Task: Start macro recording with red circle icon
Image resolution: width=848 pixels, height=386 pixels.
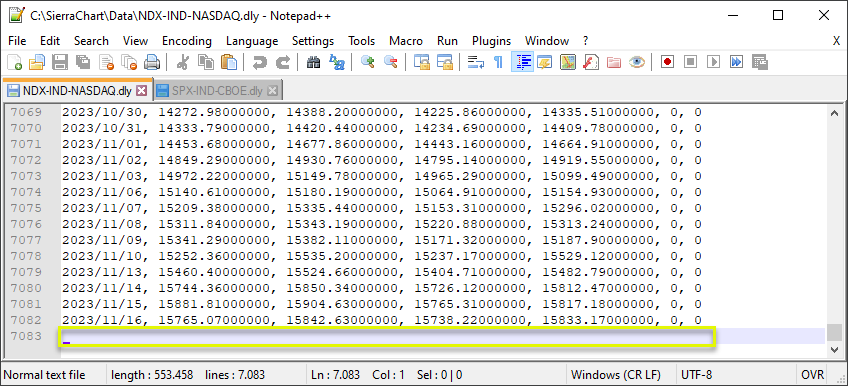Action: 667,62
